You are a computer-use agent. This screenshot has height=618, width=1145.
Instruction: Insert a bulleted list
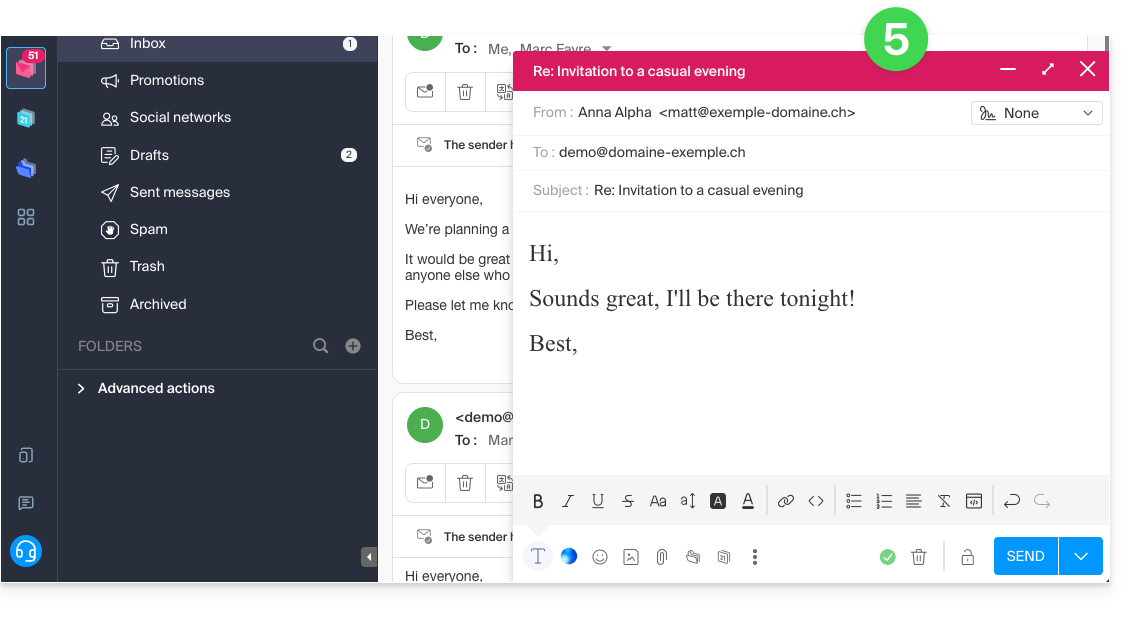click(x=854, y=501)
